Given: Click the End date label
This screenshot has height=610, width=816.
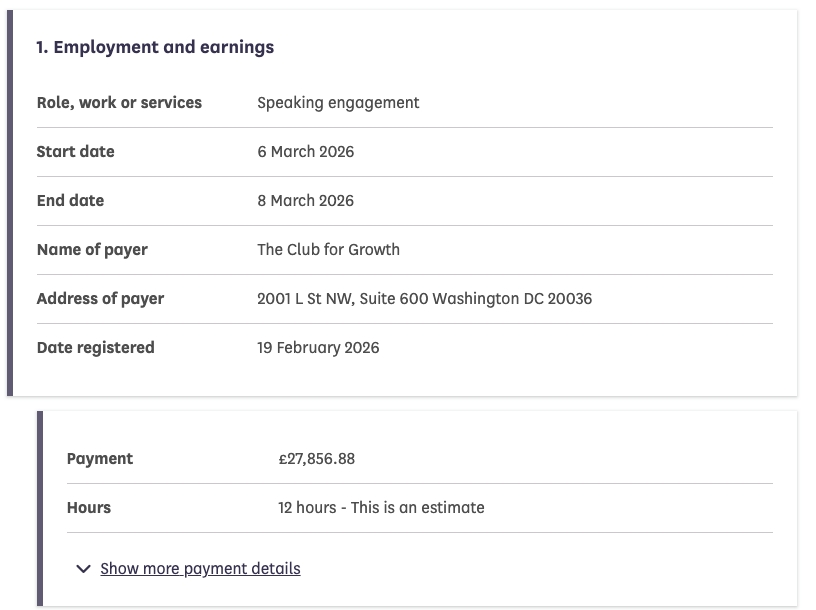Looking at the screenshot, I should [70, 200].
